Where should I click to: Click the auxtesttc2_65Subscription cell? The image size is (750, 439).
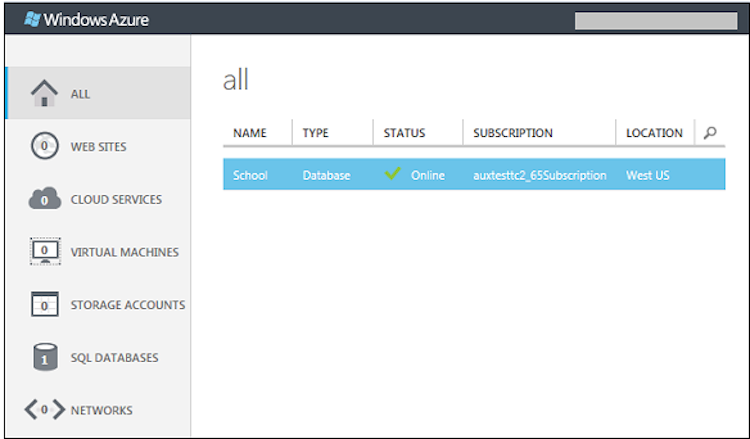[x=540, y=176]
